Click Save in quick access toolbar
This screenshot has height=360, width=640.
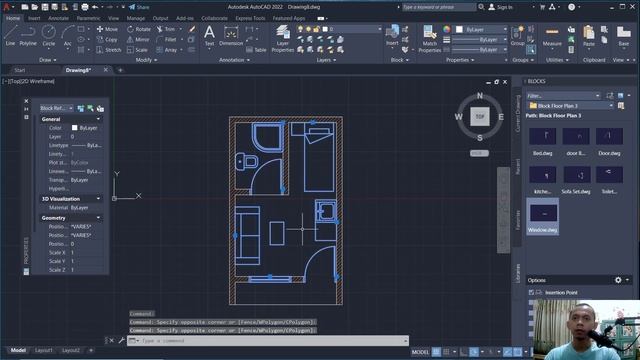point(45,7)
